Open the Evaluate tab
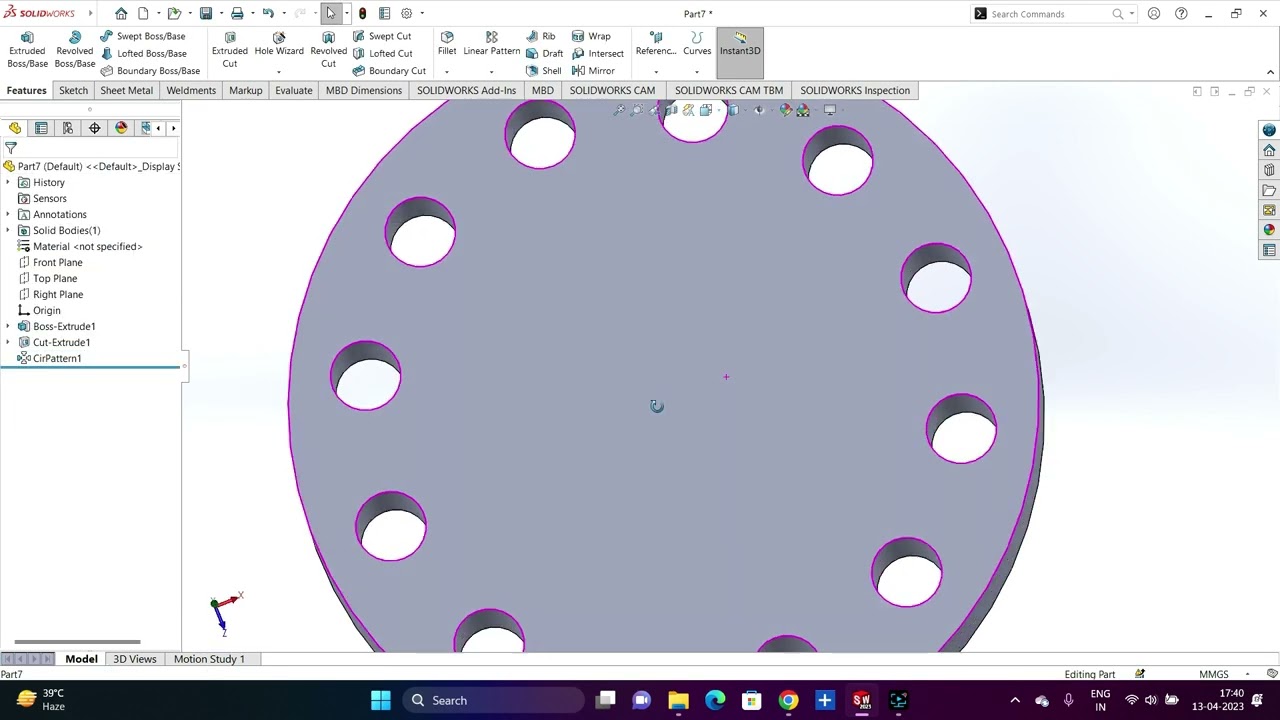 pos(293,90)
